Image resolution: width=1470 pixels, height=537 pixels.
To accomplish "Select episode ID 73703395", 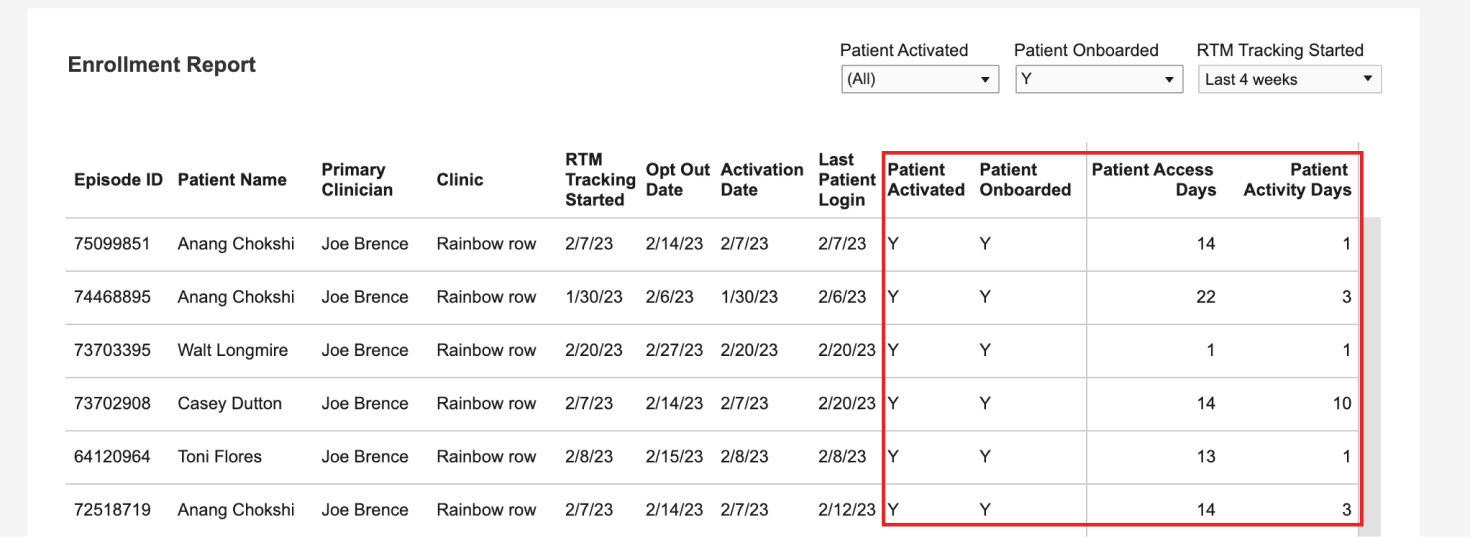I will click(x=112, y=350).
